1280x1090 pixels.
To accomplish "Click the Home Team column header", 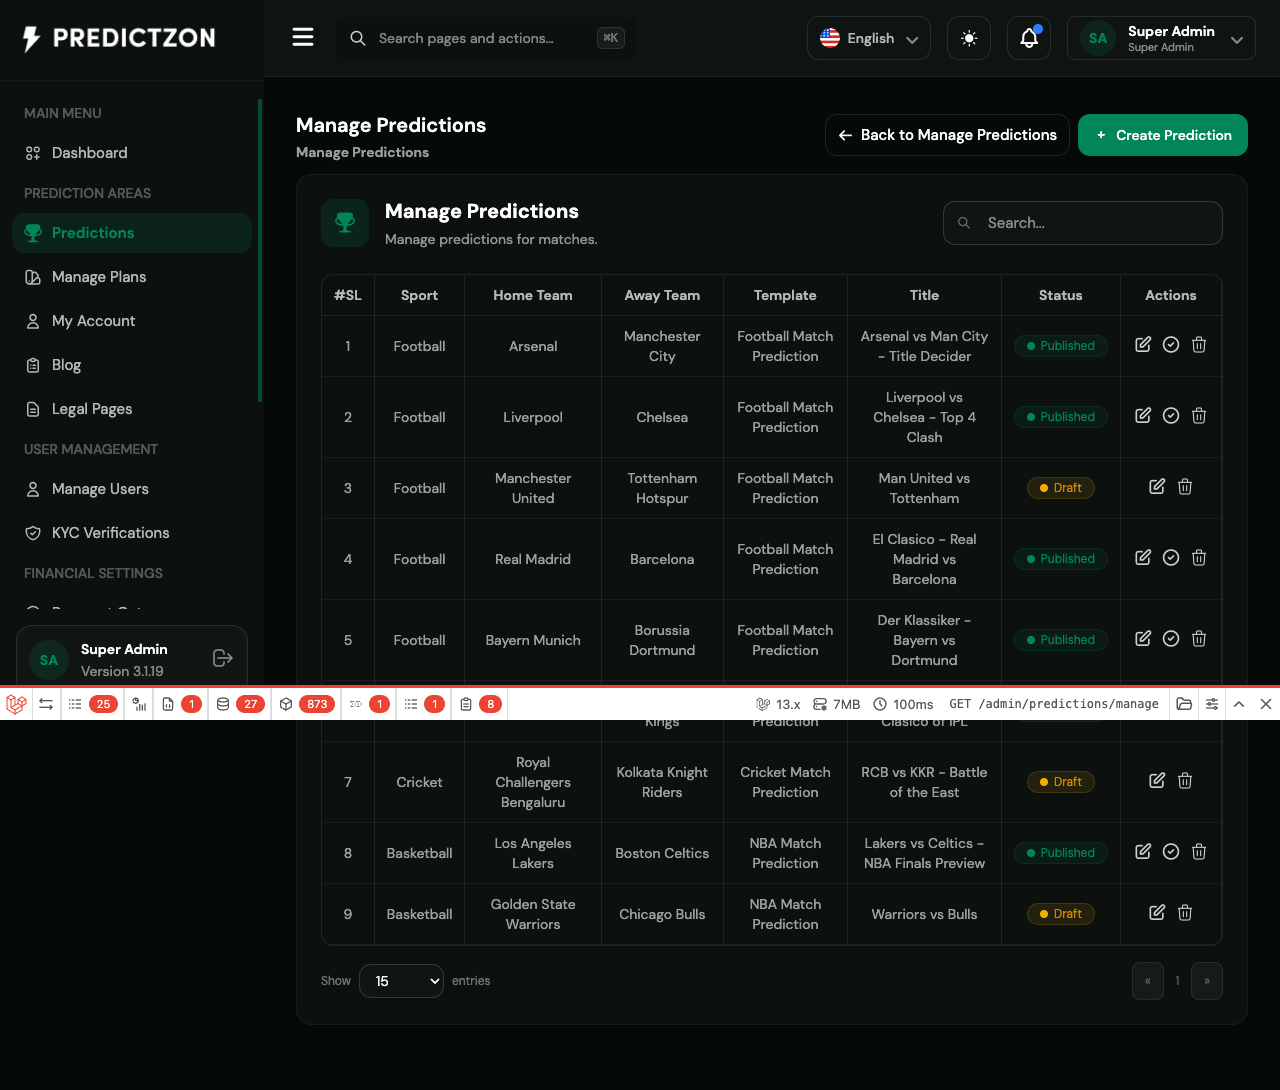I will pos(533,295).
